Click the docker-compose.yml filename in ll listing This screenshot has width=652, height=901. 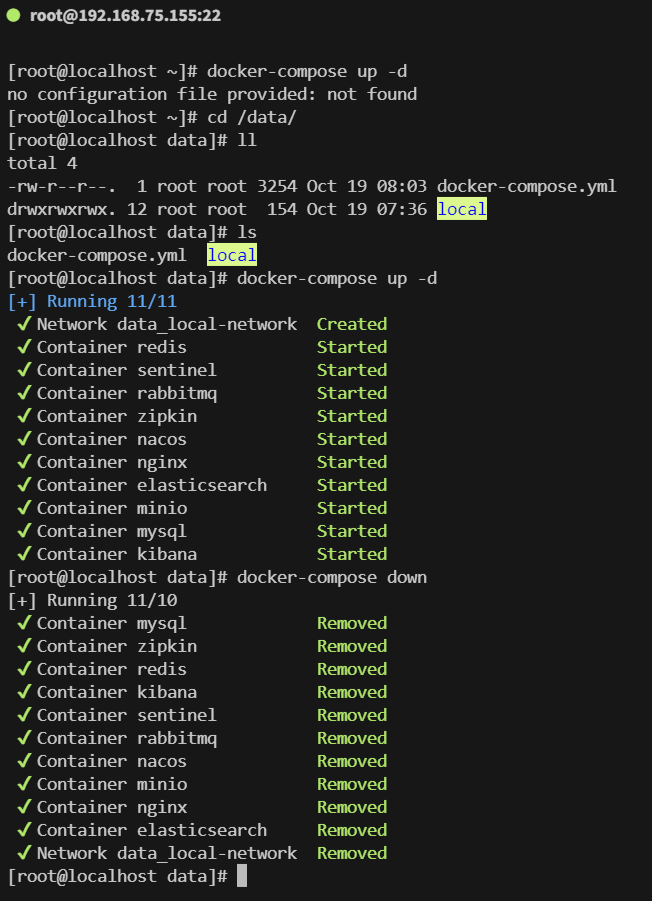pyautogui.click(x=527, y=186)
